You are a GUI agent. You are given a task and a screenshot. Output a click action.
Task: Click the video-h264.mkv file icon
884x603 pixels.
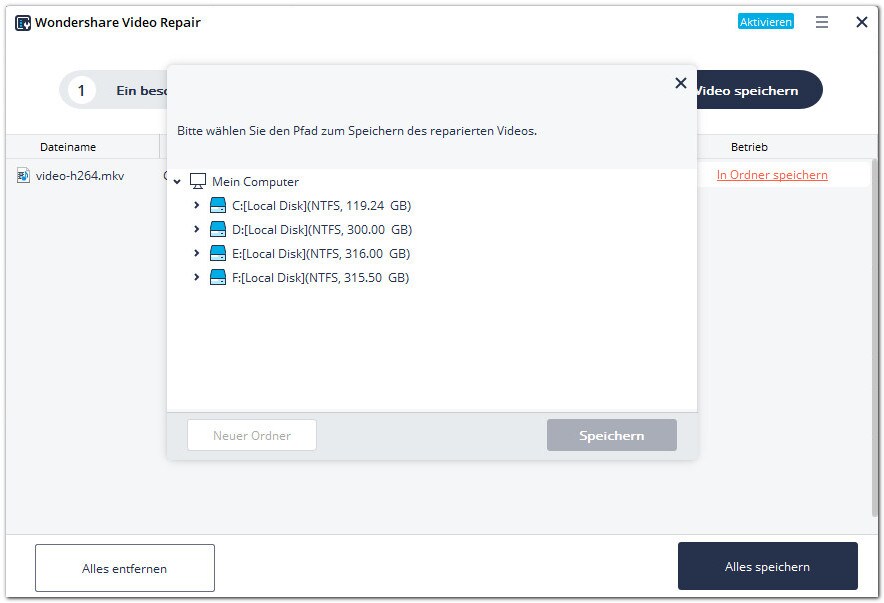point(24,176)
